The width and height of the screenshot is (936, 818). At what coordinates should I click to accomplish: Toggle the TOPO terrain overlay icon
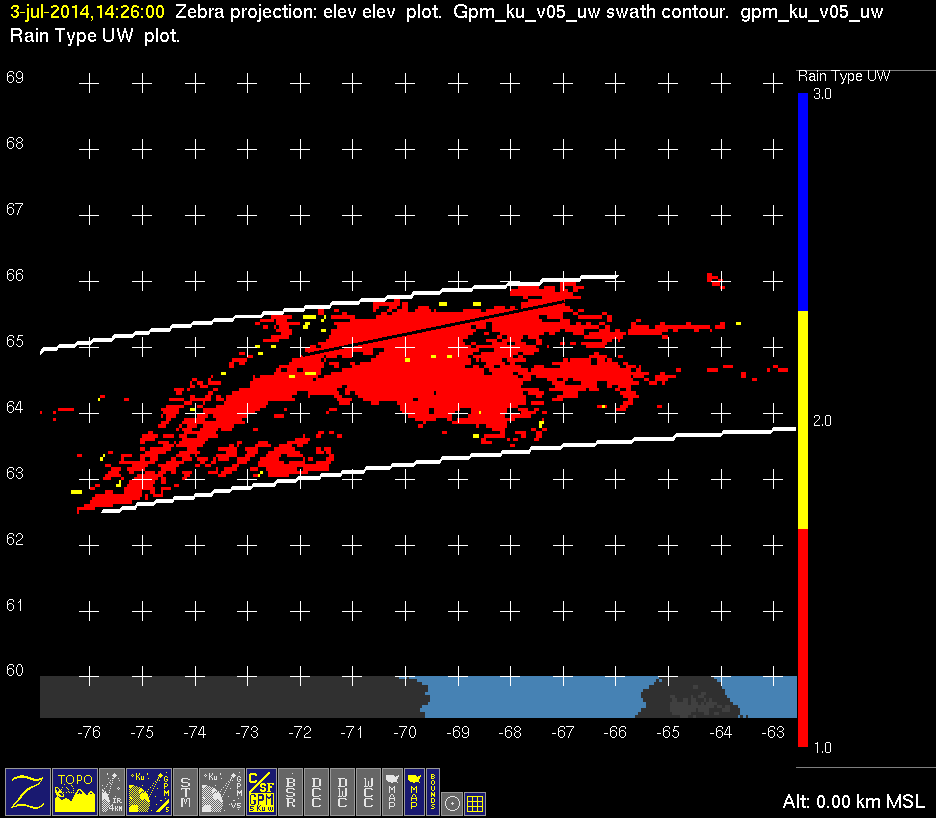[x=76, y=791]
